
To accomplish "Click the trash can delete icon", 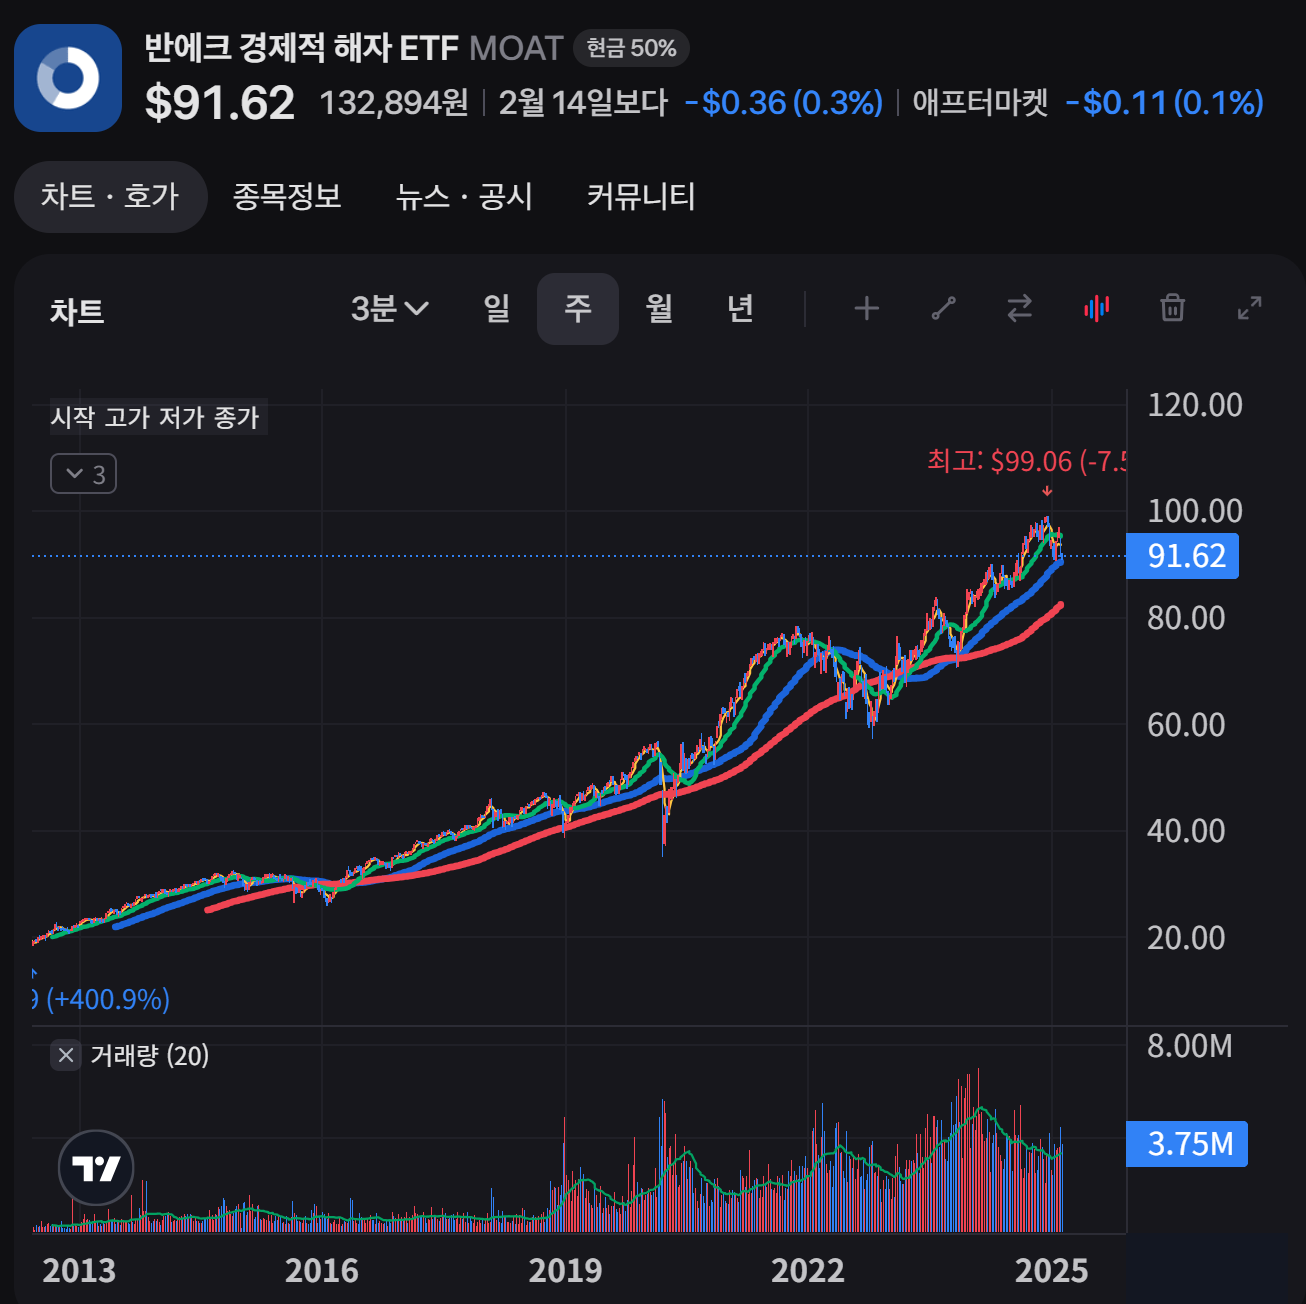I will [1172, 308].
